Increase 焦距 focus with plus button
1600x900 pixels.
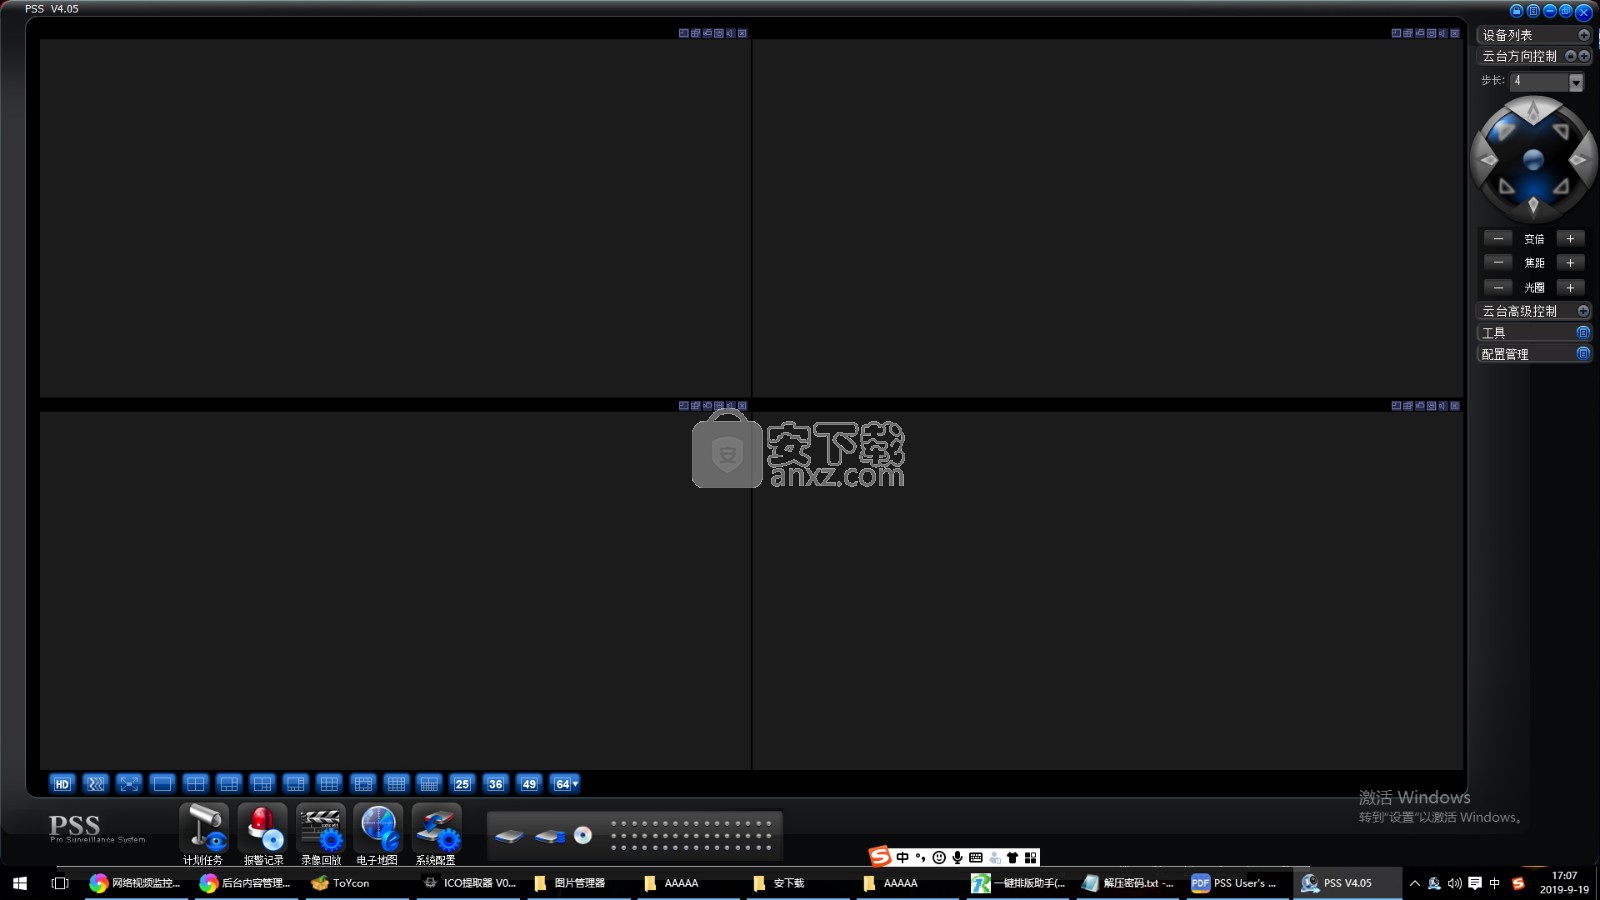(1570, 263)
